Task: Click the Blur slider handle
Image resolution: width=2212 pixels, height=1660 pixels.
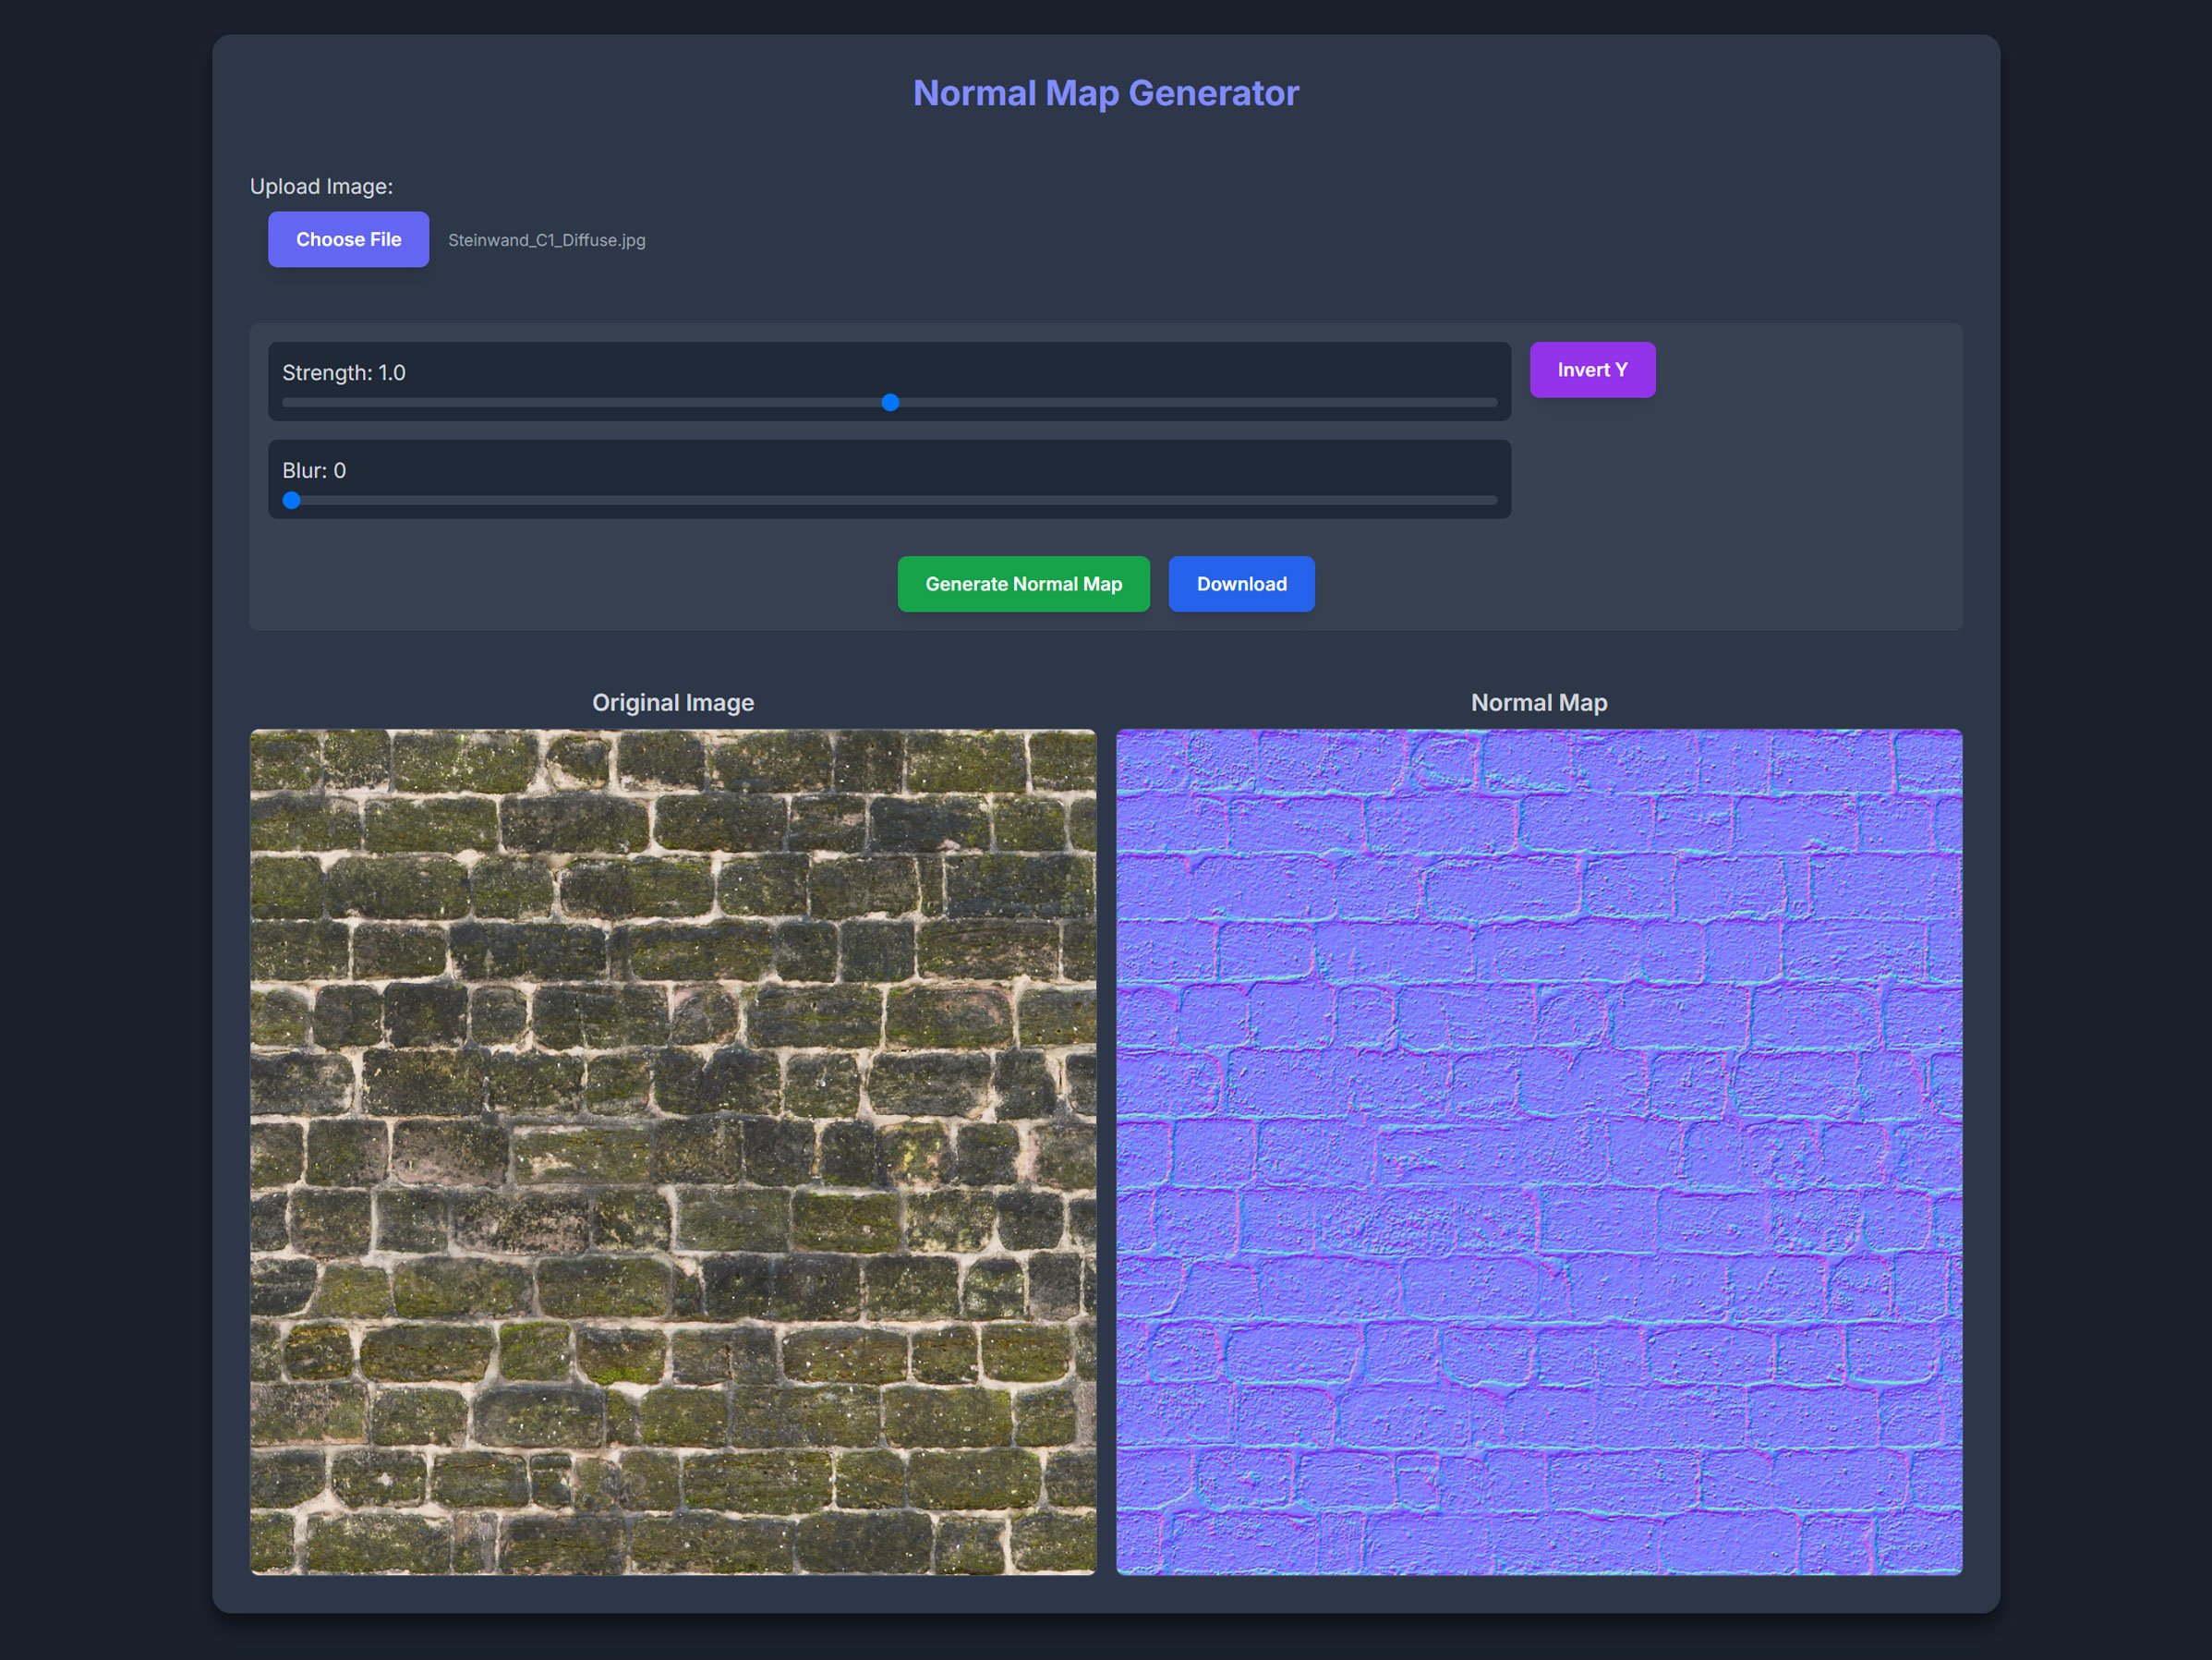Action: point(291,500)
